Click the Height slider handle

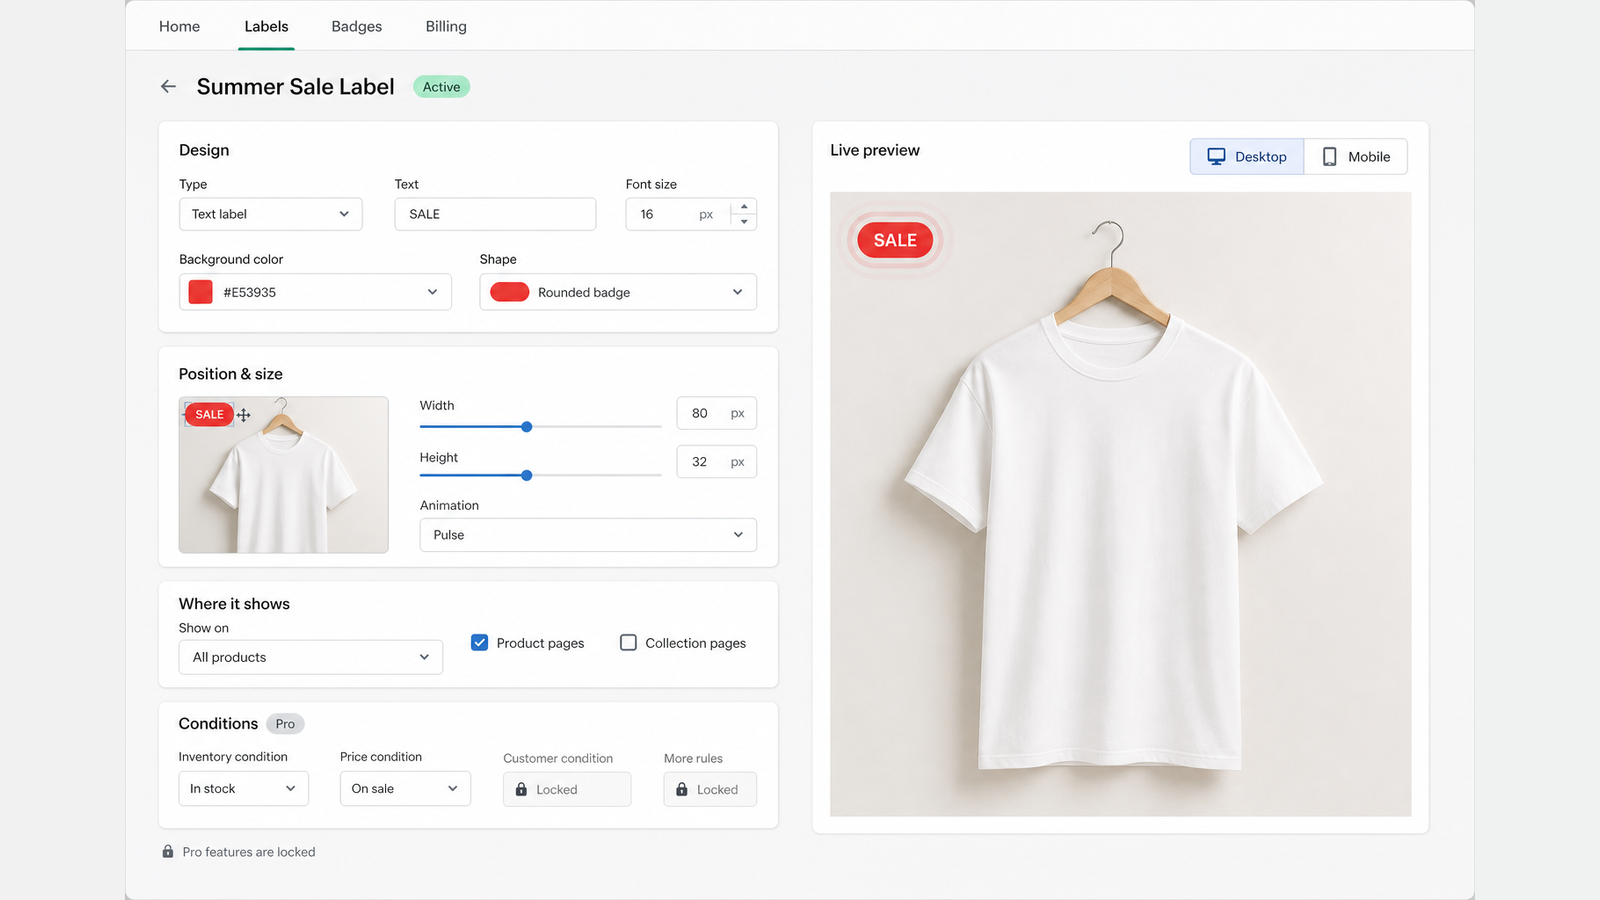[x=527, y=476]
